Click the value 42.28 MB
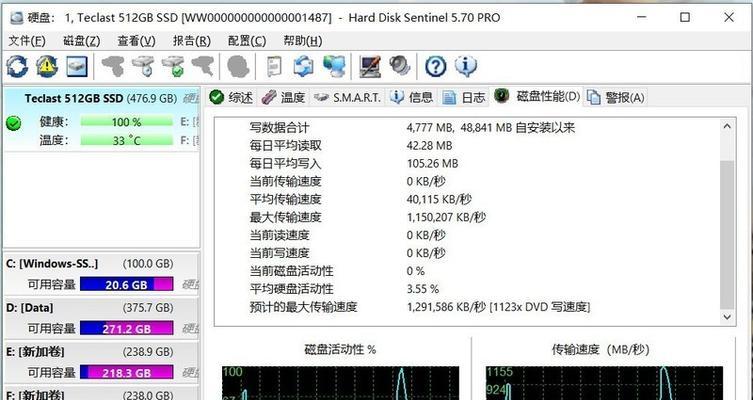753x400 pixels. (x=429, y=145)
